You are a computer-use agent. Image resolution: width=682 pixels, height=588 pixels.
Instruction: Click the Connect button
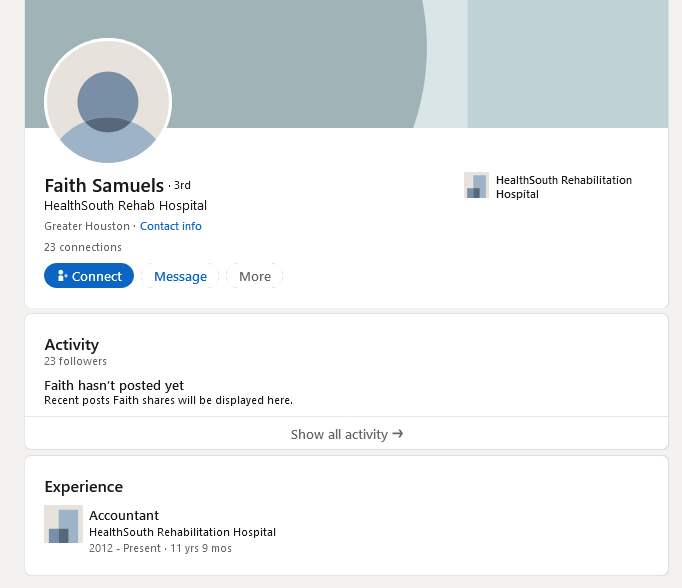tap(89, 276)
